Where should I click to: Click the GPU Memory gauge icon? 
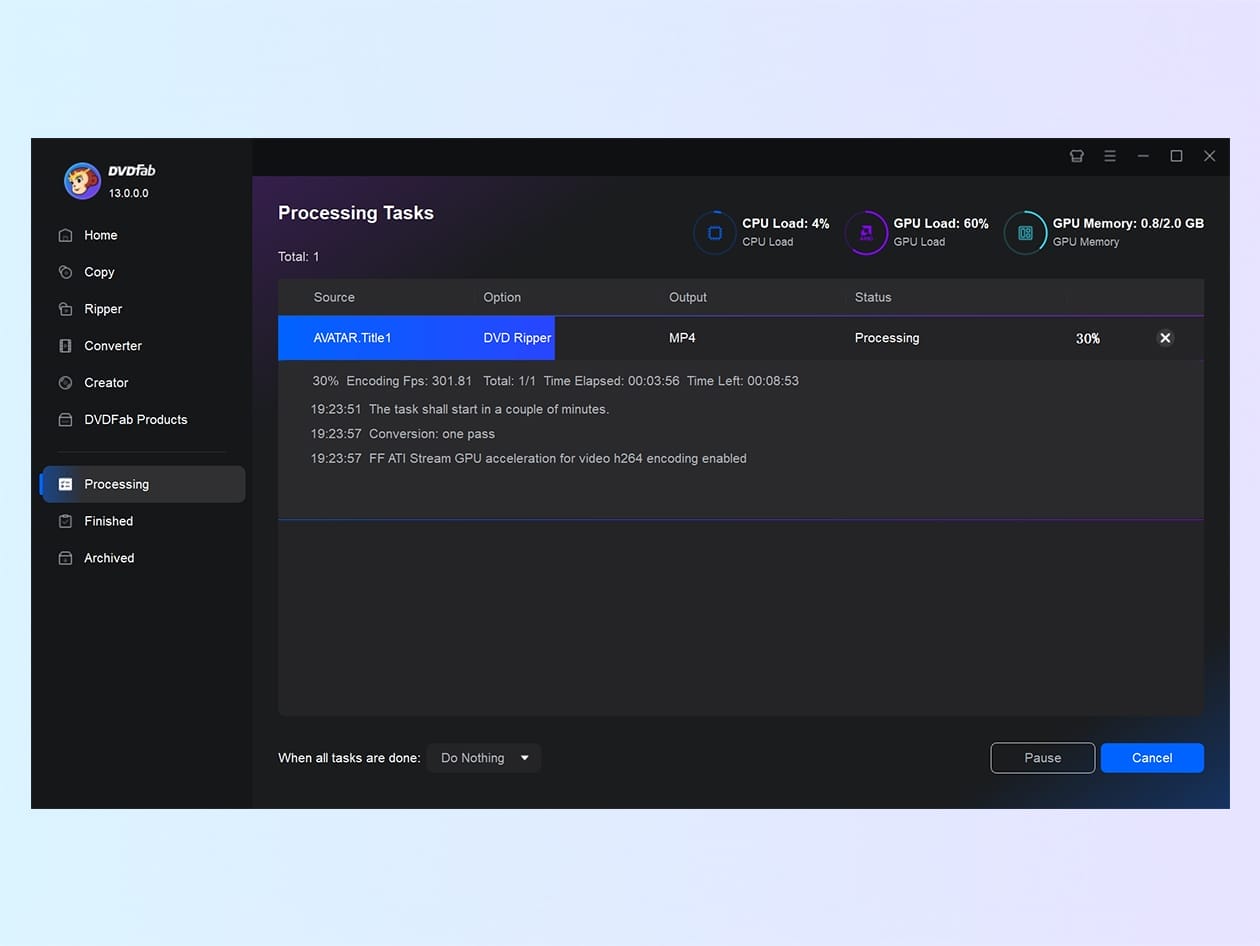pyautogui.click(x=1025, y=233)
